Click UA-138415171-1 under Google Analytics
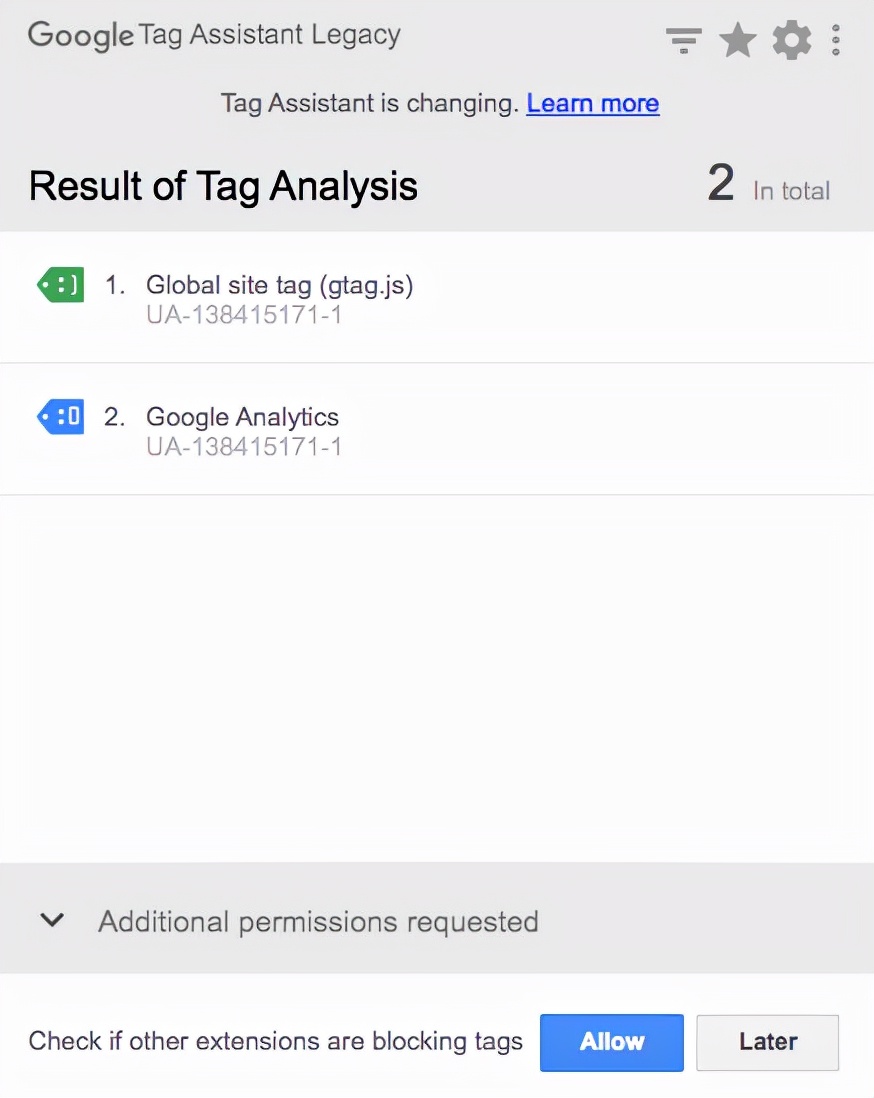 [x=244, y=447]
